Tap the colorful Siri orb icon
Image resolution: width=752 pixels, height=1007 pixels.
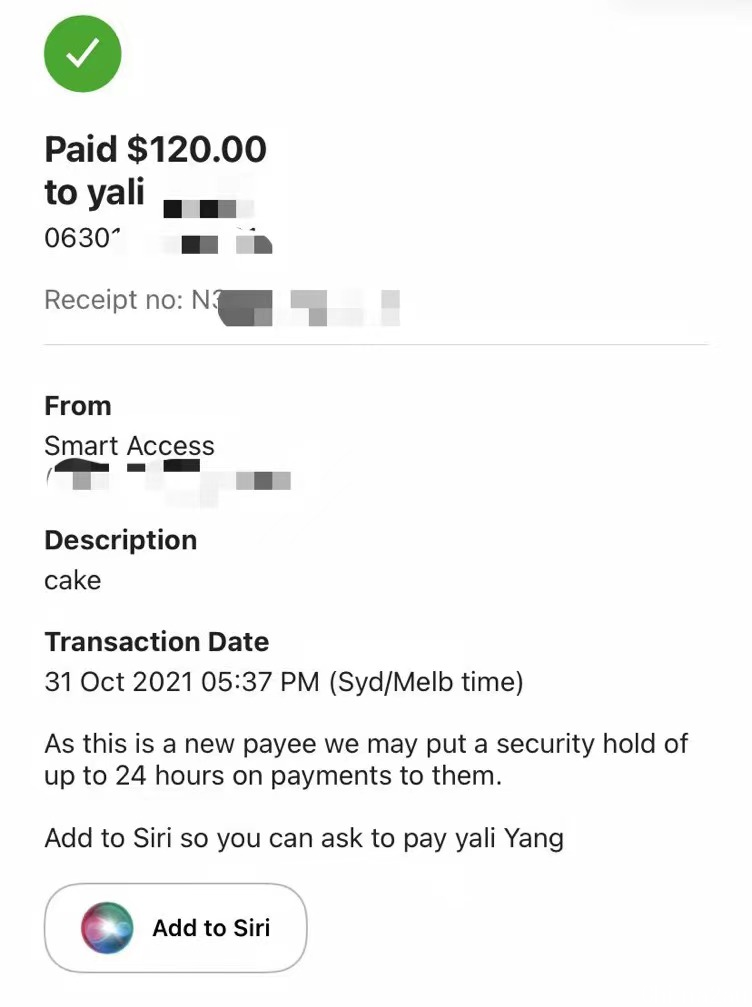pos(107,927)
